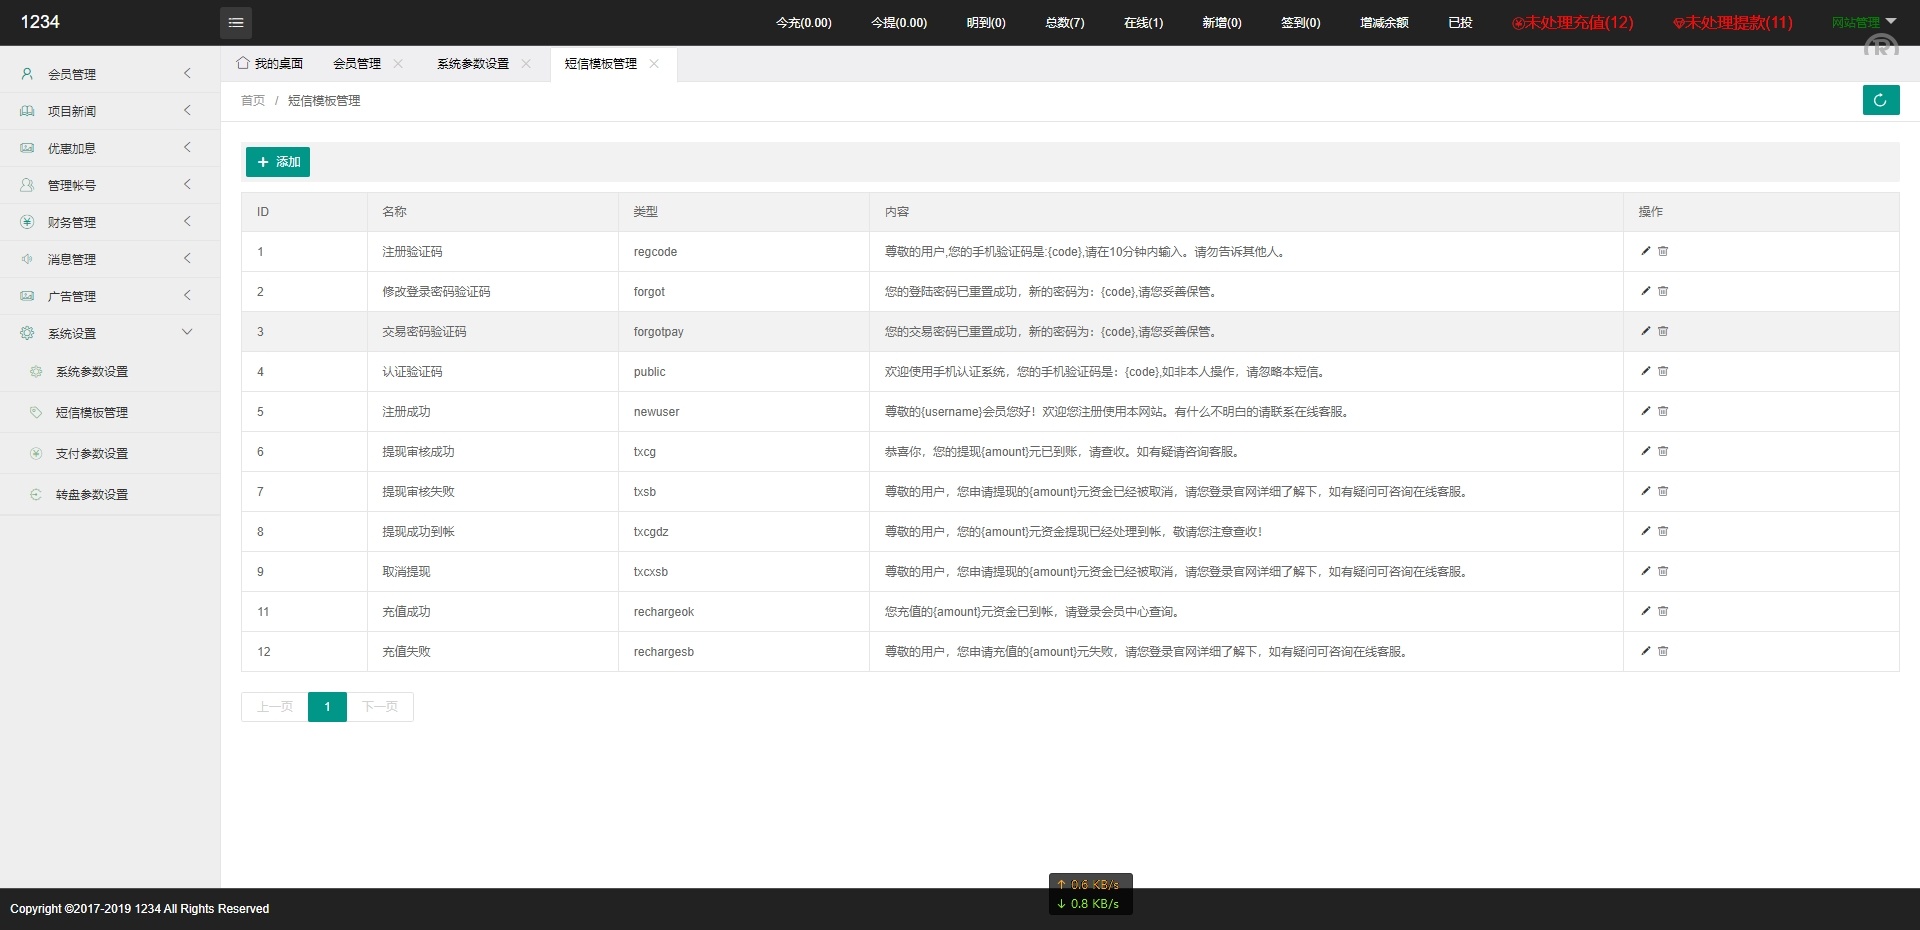Screen dimensions: 1920x930
Task: Expand the 会员管理 sidebar menu
Action: [x=110, y=74]
